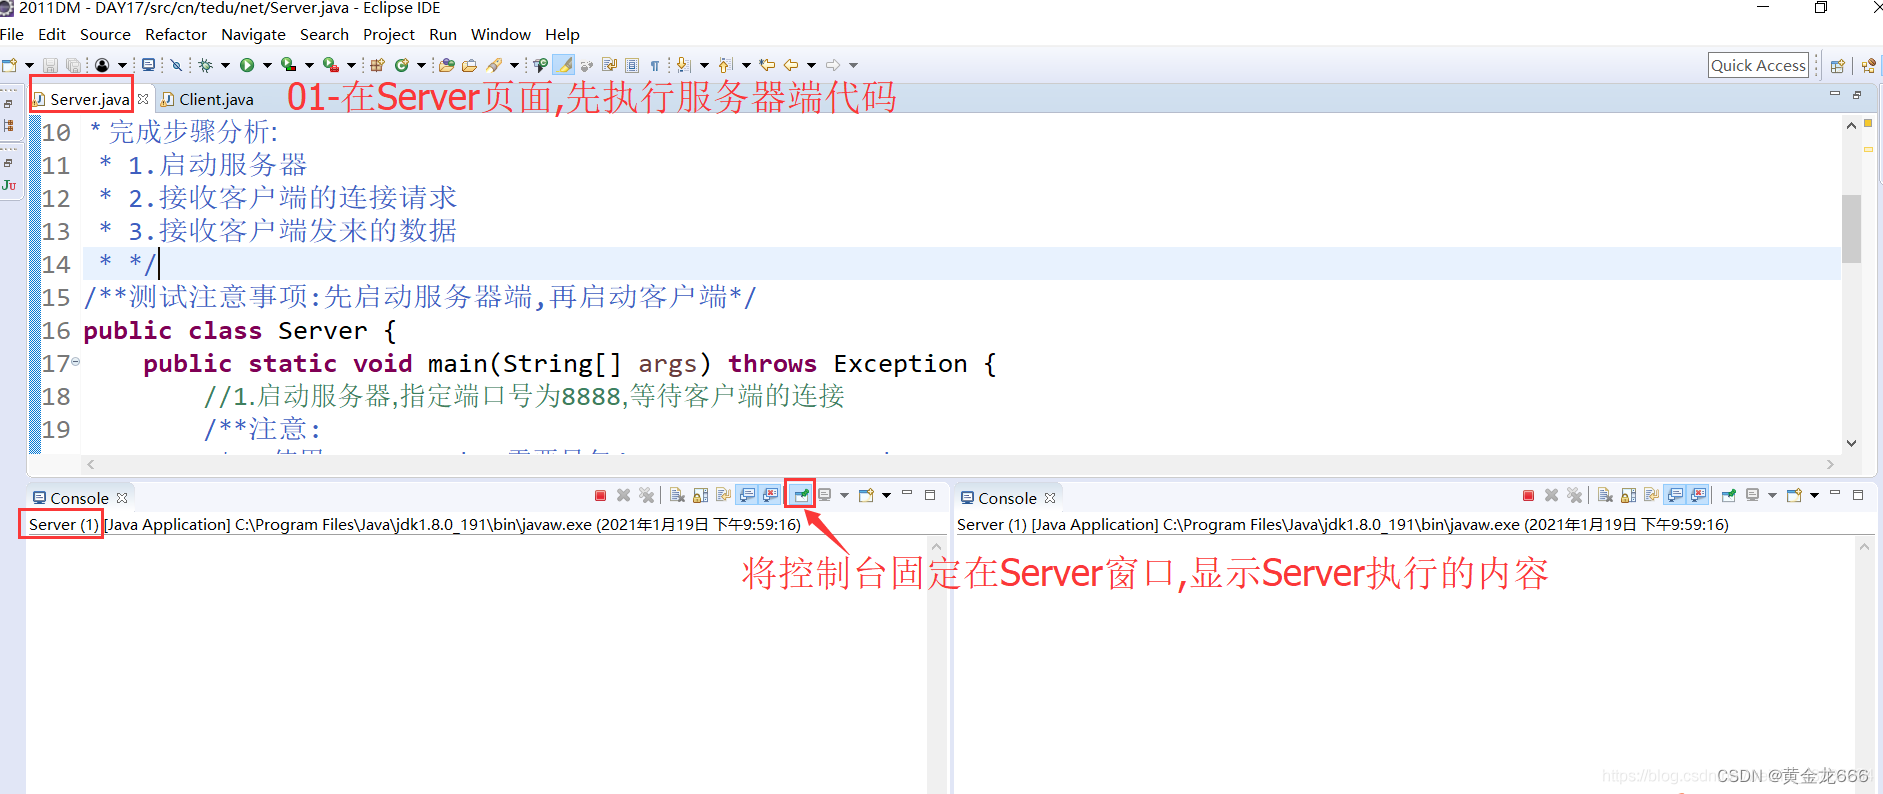
Task: Click the New Java Package icon
Action: click(x=377, y=65)
